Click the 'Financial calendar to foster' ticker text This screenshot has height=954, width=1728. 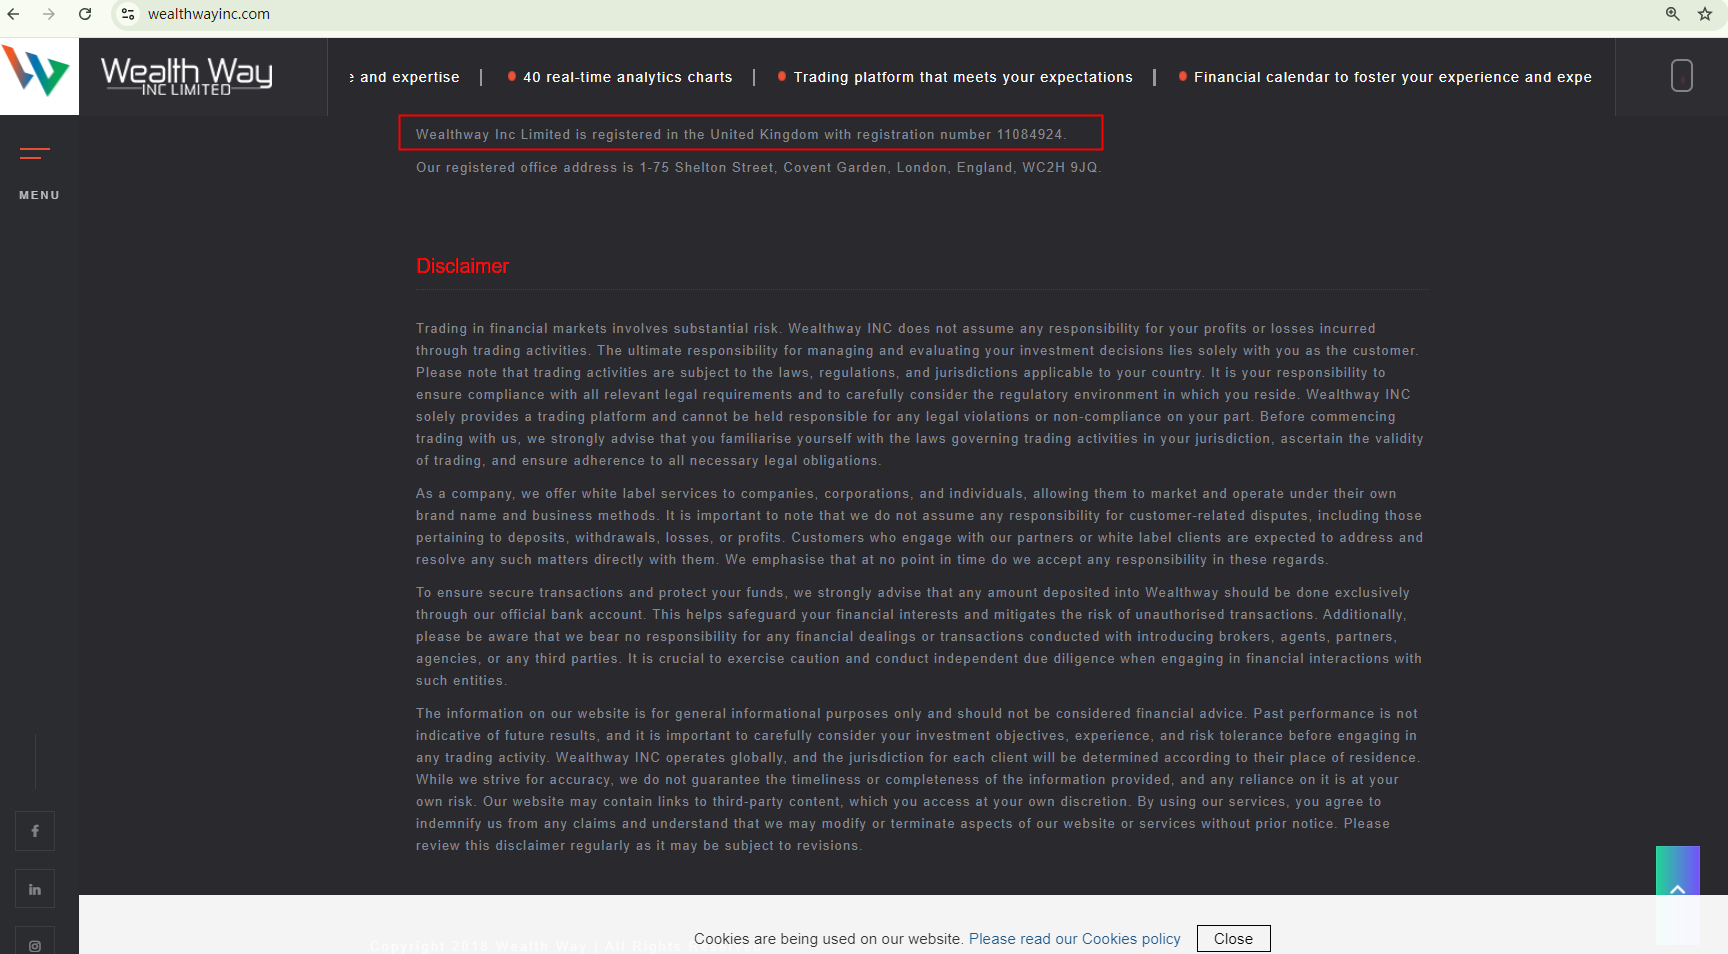[1392, 77]
